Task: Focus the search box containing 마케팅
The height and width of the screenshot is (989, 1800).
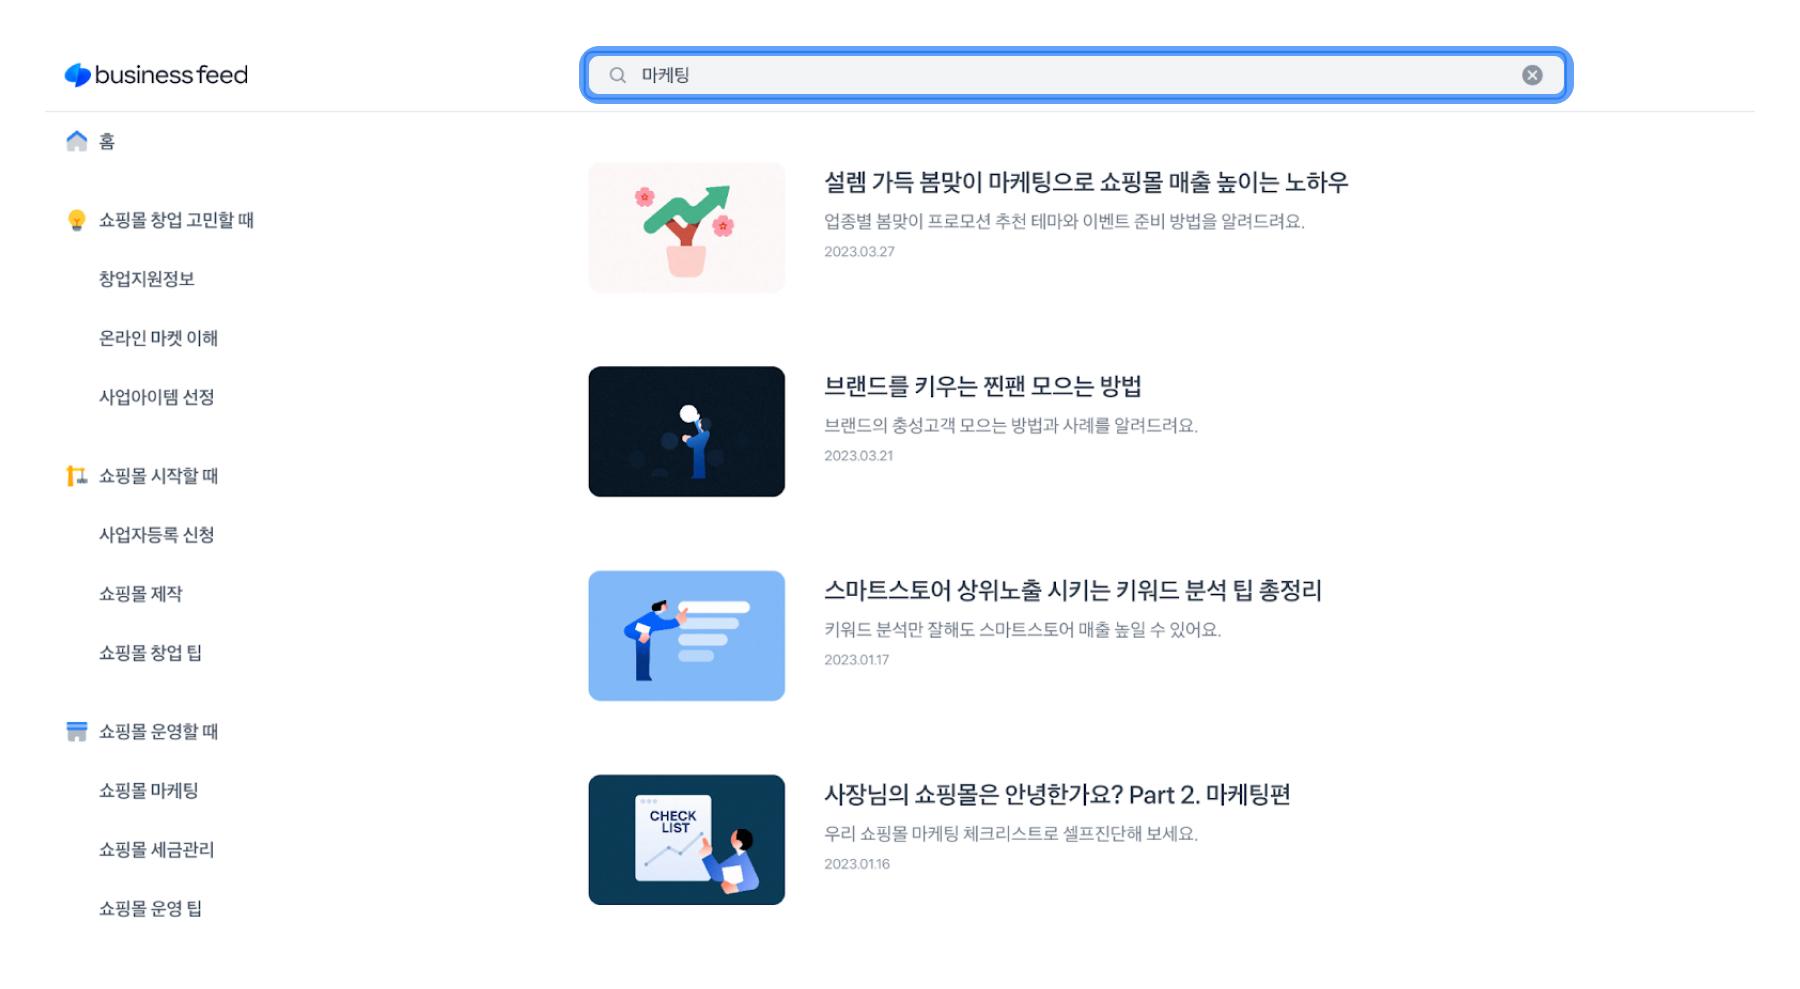Action: (x=1076, y=75)
